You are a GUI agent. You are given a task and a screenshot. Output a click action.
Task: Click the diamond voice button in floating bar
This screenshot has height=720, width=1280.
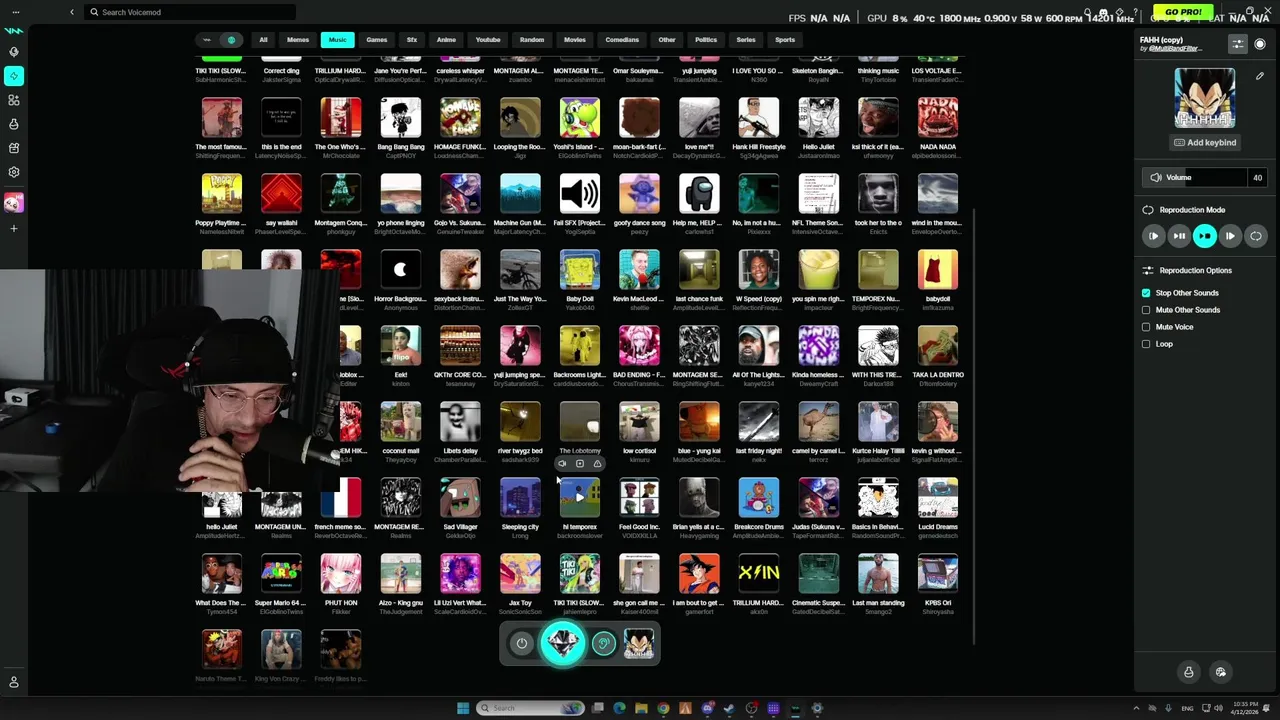[x=563, y=643]
